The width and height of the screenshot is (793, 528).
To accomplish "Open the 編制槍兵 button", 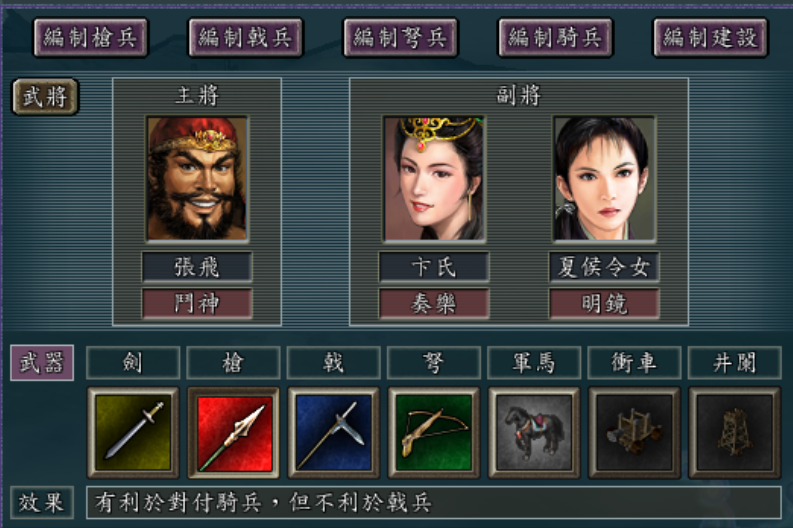I will coord(91,37).
